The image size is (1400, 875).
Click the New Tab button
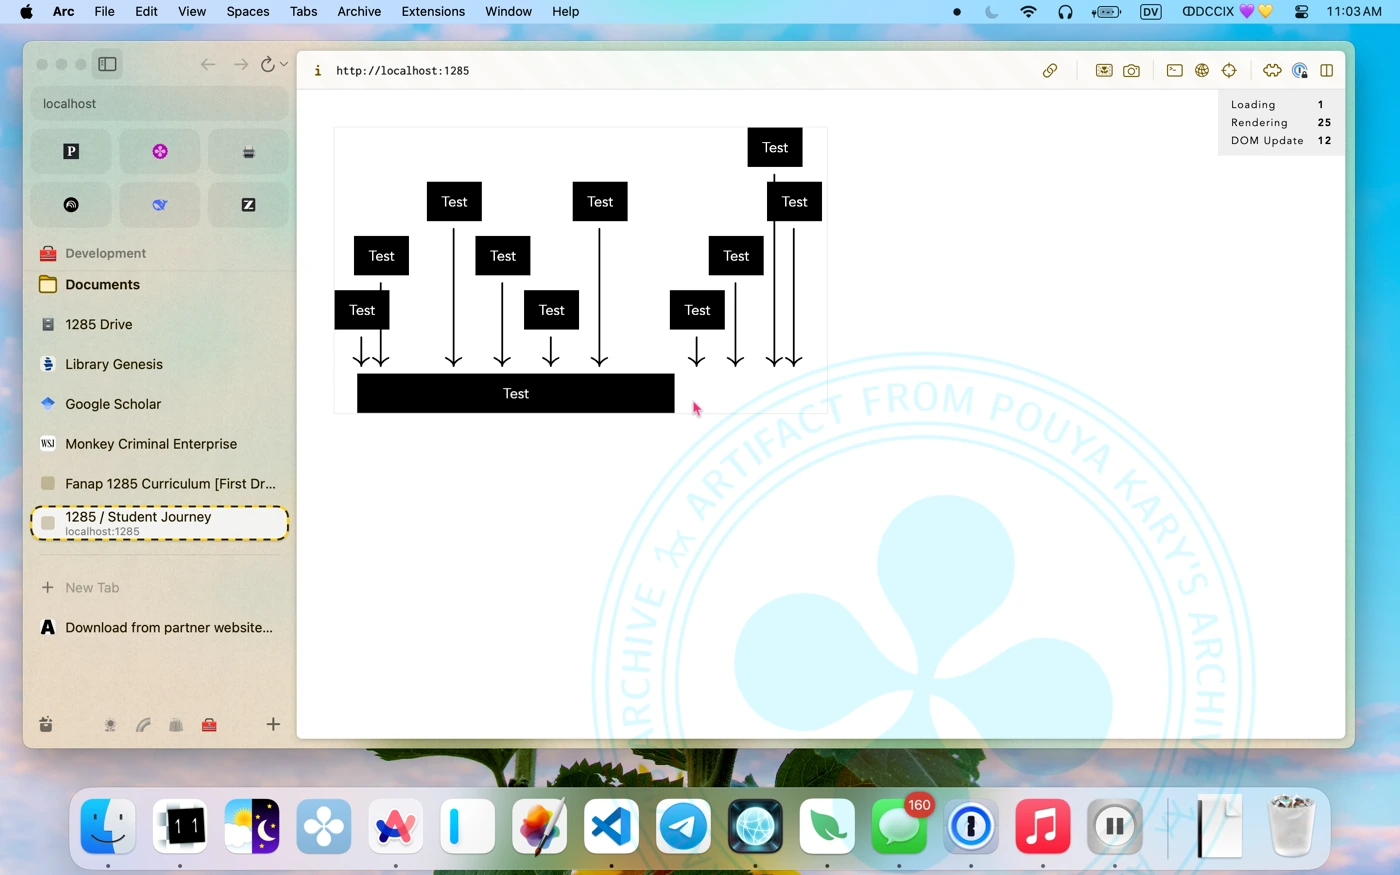pyautogui.click(x=92, y=588)
